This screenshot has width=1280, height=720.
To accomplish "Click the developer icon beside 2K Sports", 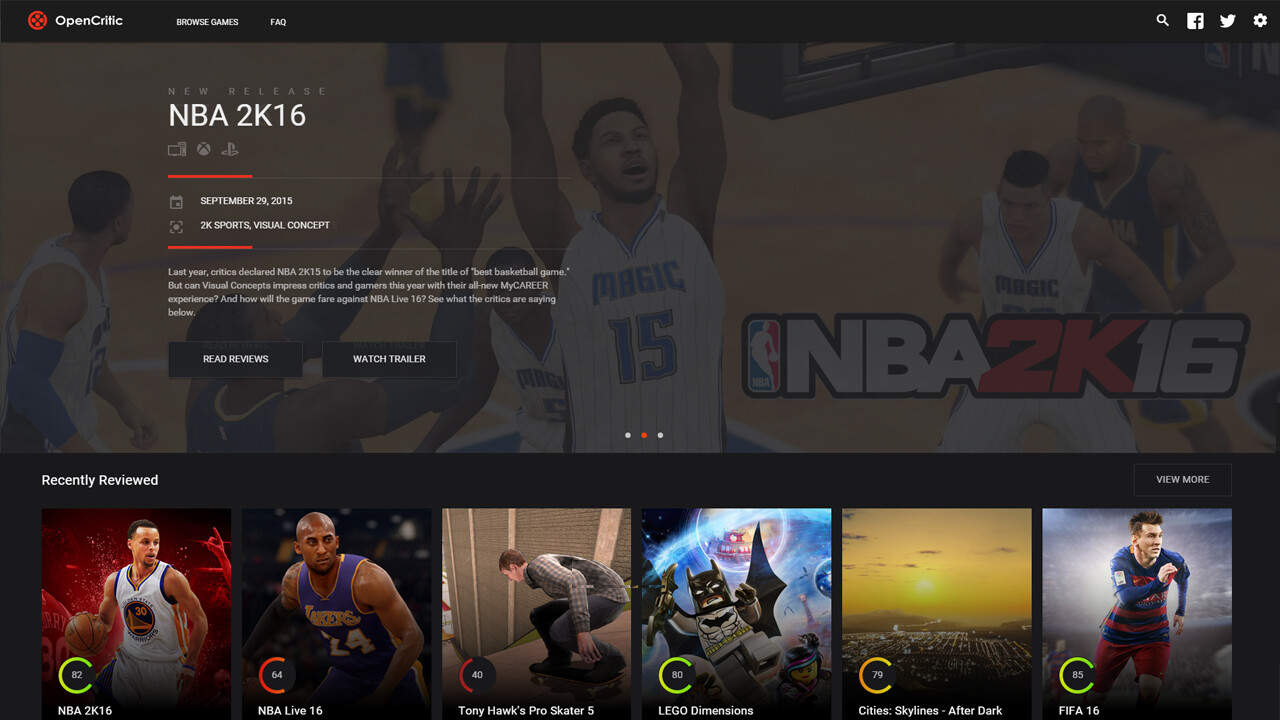I will pyautogui.click(x=177, y=225).
